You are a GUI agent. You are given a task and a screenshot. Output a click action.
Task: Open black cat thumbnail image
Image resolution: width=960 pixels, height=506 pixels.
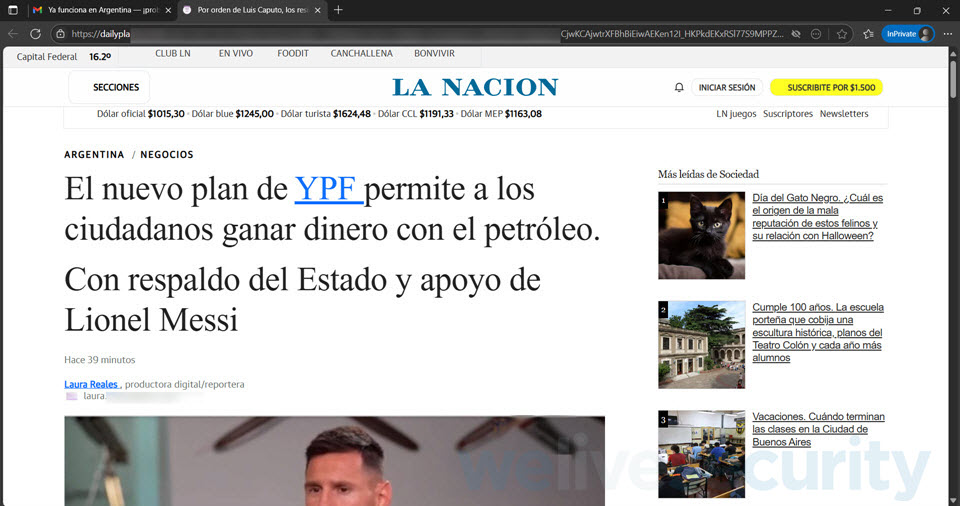(702, 236)
